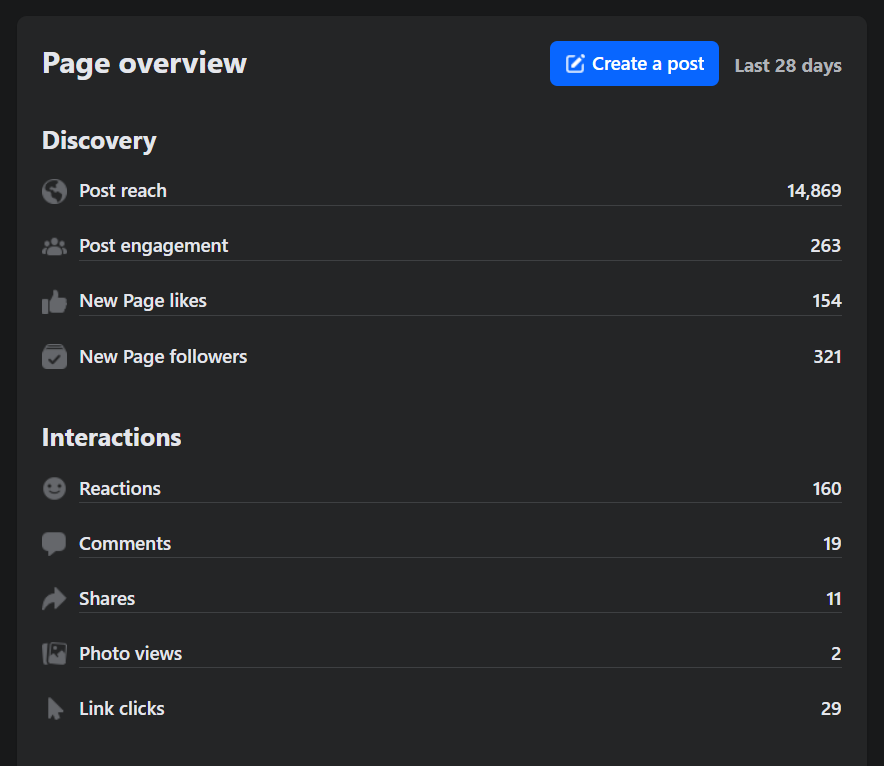884x766 pixels.
Task: Click the Post reach value 14,869
Action: click(814, 191)
